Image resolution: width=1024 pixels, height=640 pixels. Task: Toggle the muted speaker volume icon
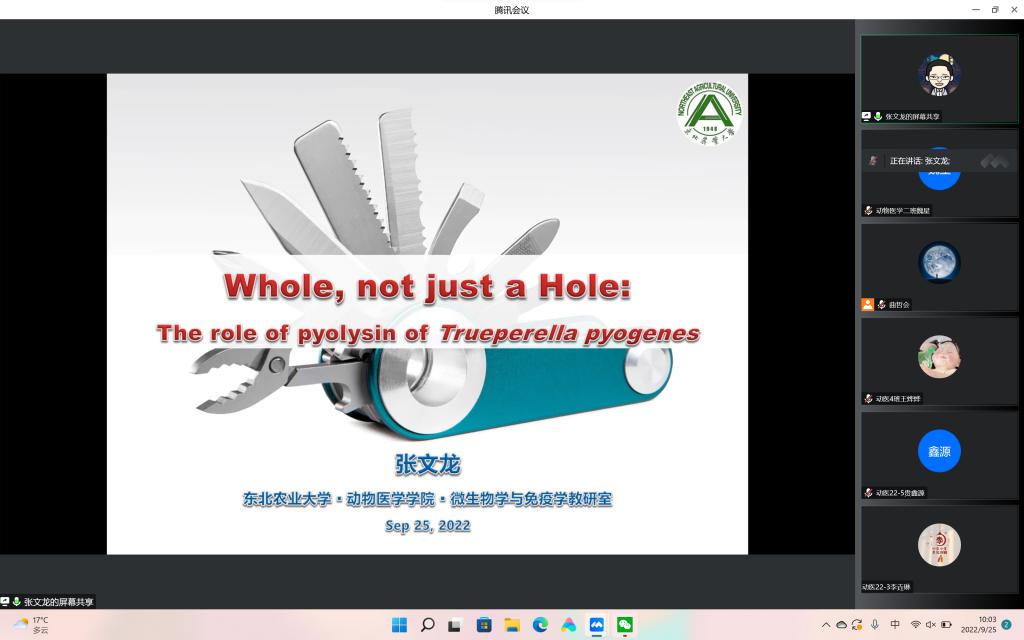click(x=930, y=625)
